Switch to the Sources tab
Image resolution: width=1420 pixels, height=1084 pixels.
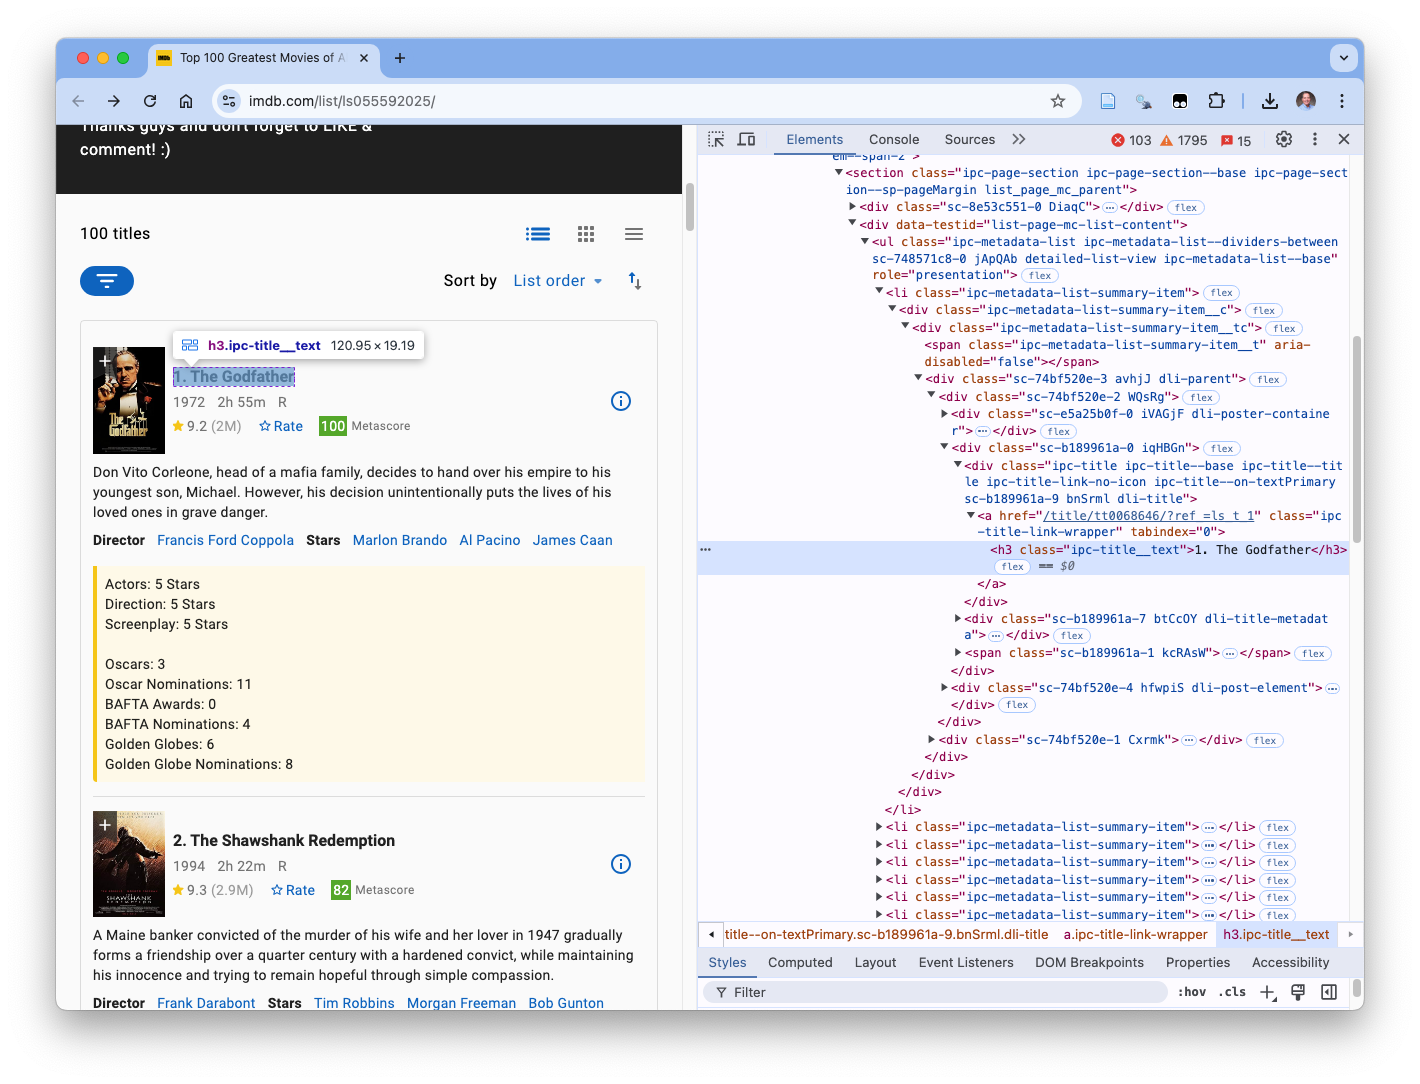click(x=970, y=140)
